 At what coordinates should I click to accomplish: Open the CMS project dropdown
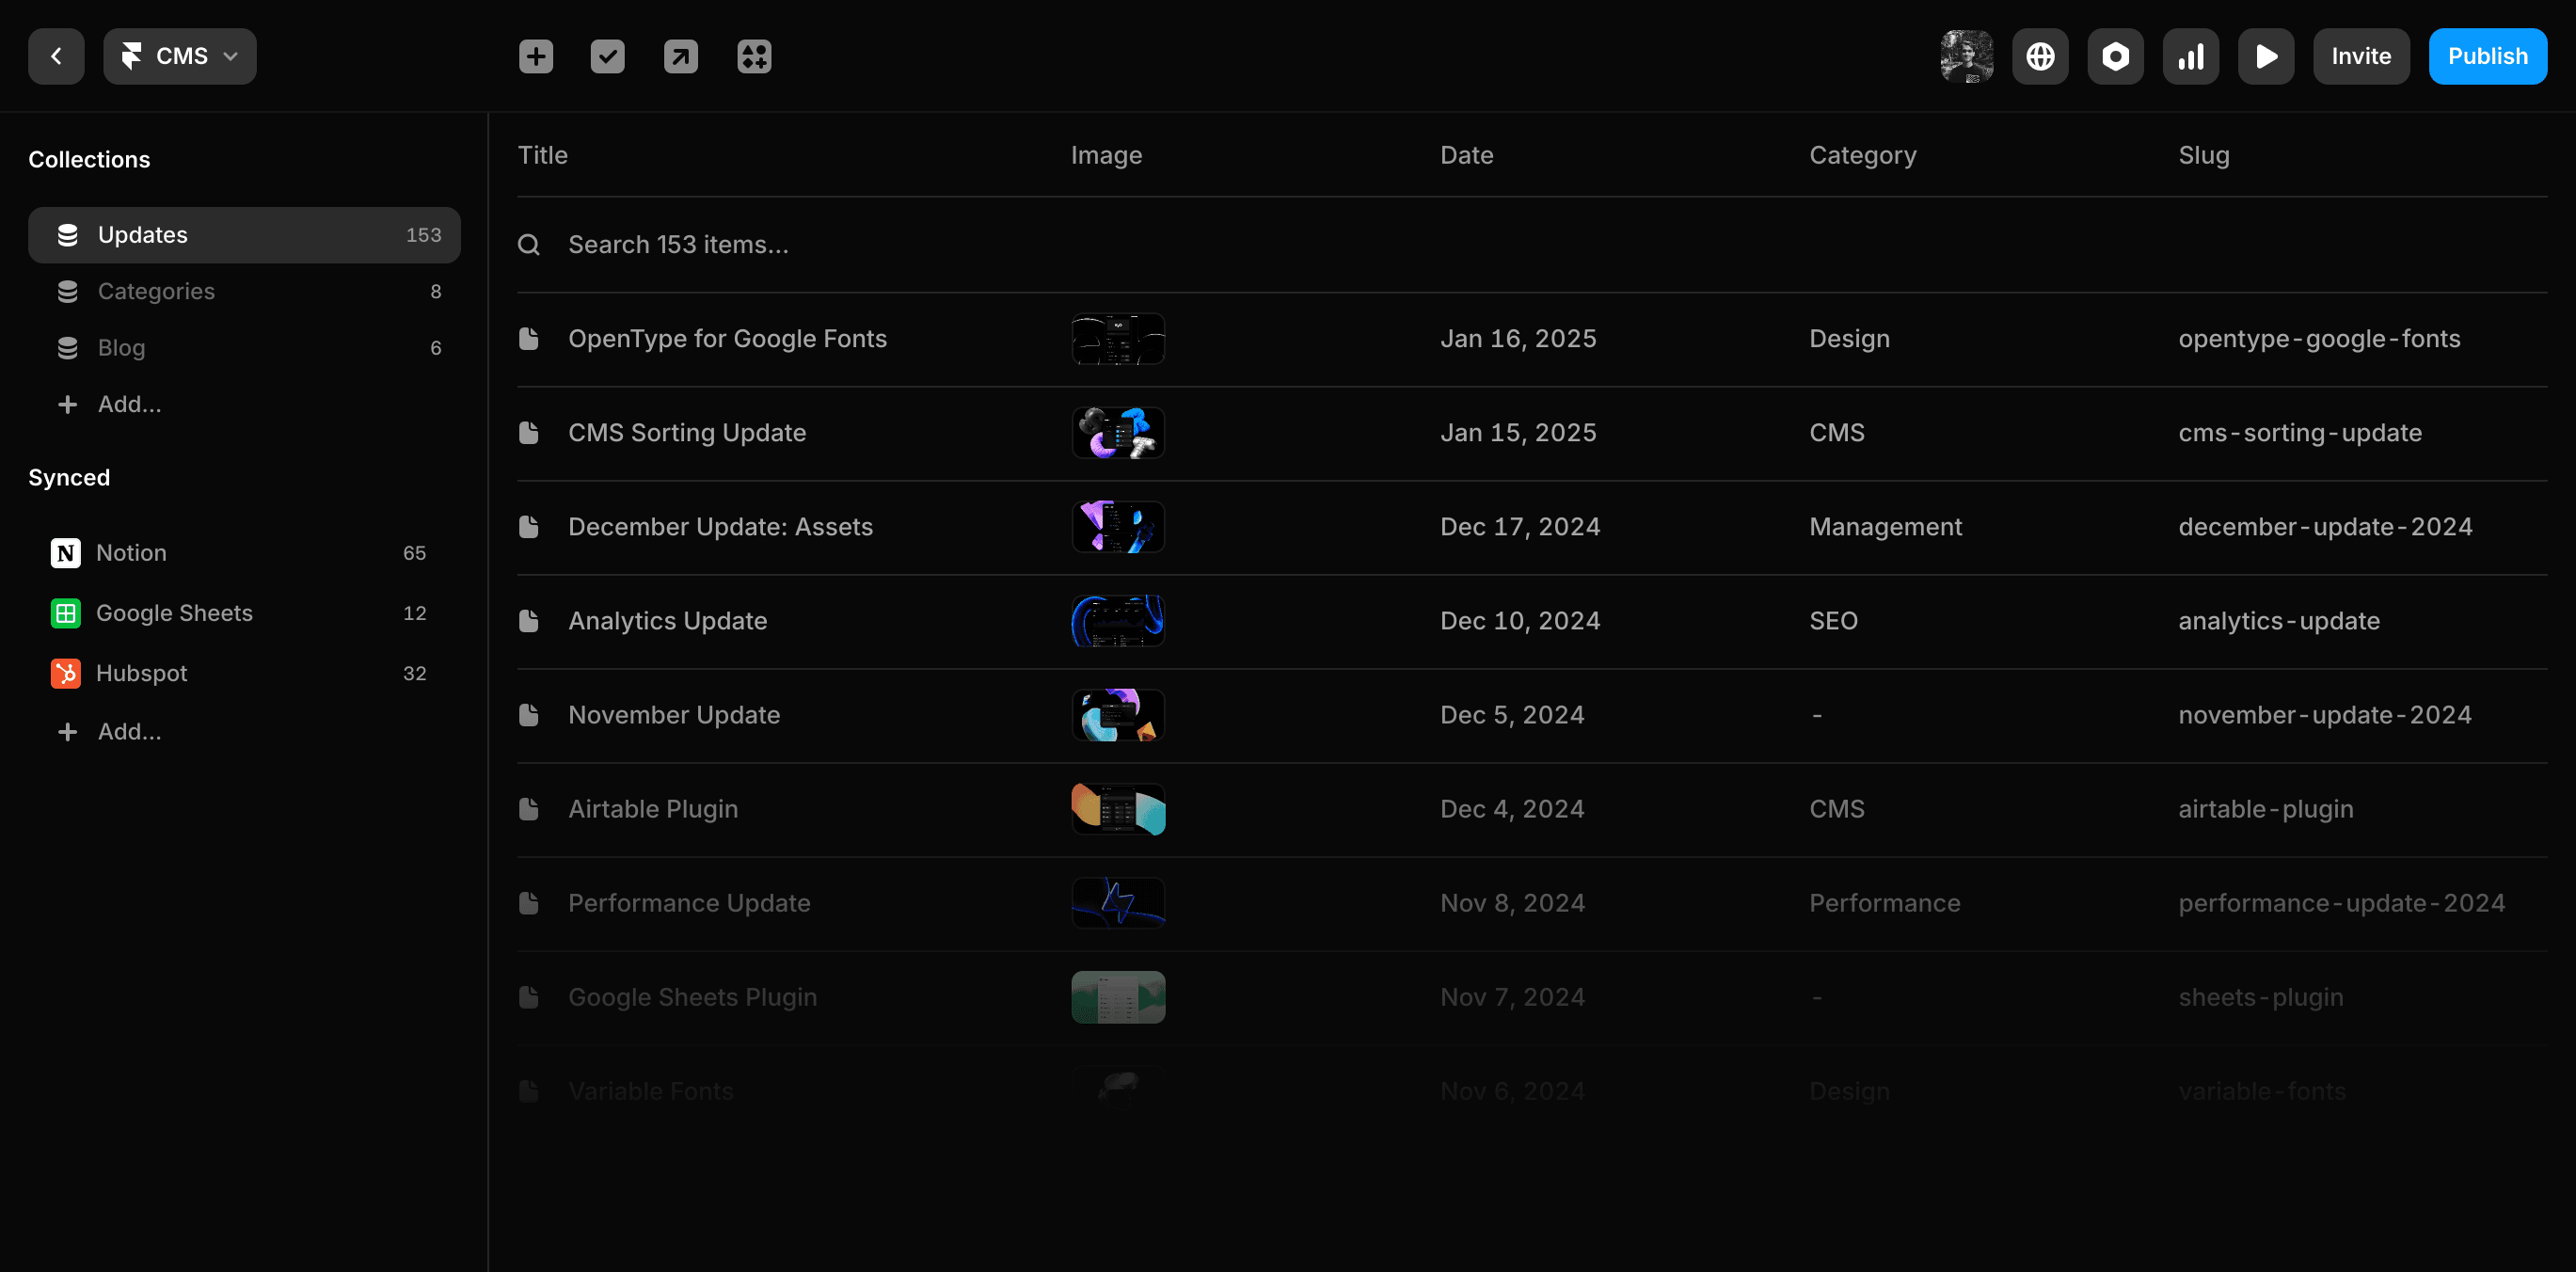coord(180,56)
